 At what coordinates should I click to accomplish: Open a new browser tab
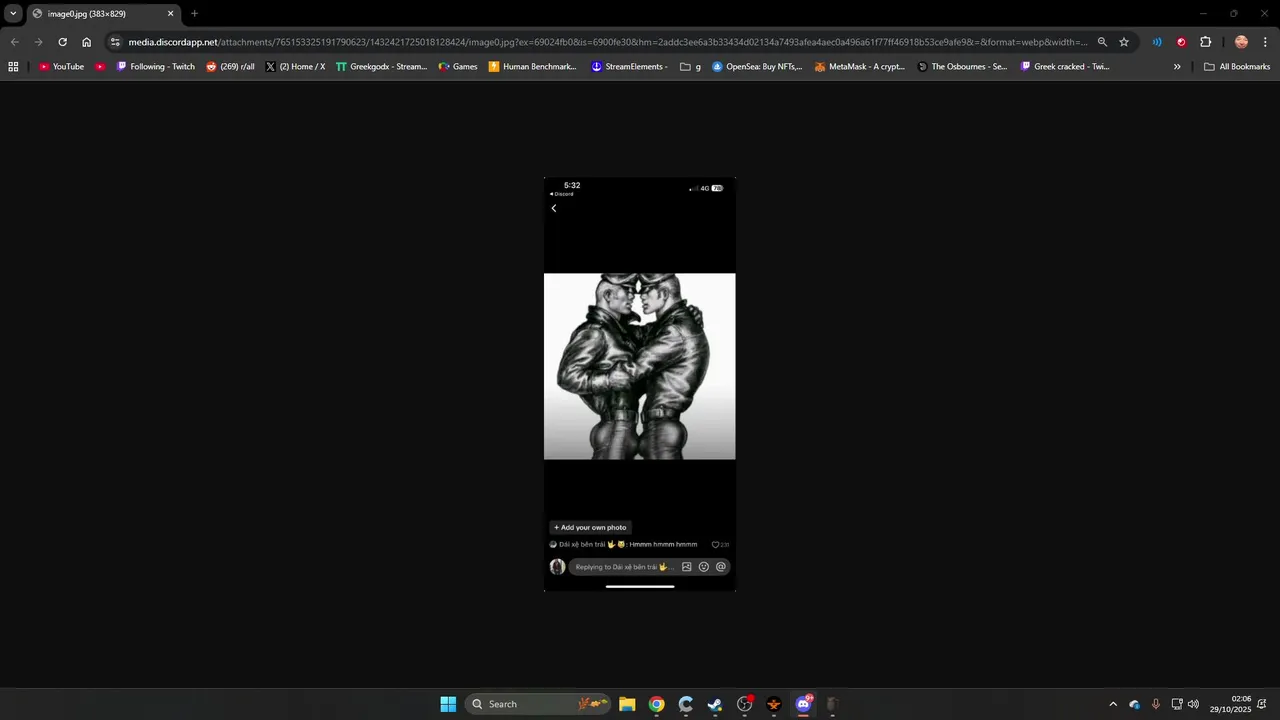click(194, 14)
